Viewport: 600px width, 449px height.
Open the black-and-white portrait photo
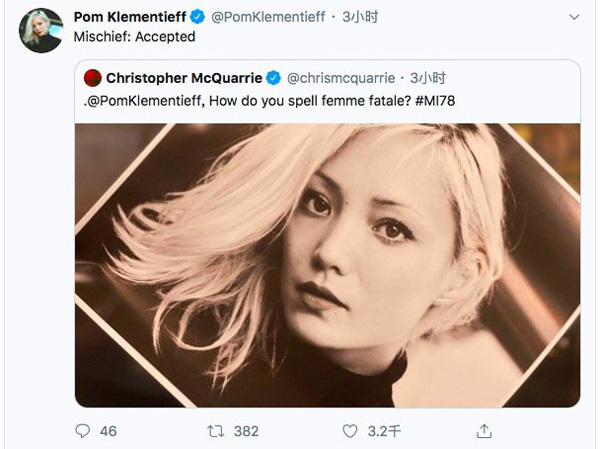click(328, 265)
